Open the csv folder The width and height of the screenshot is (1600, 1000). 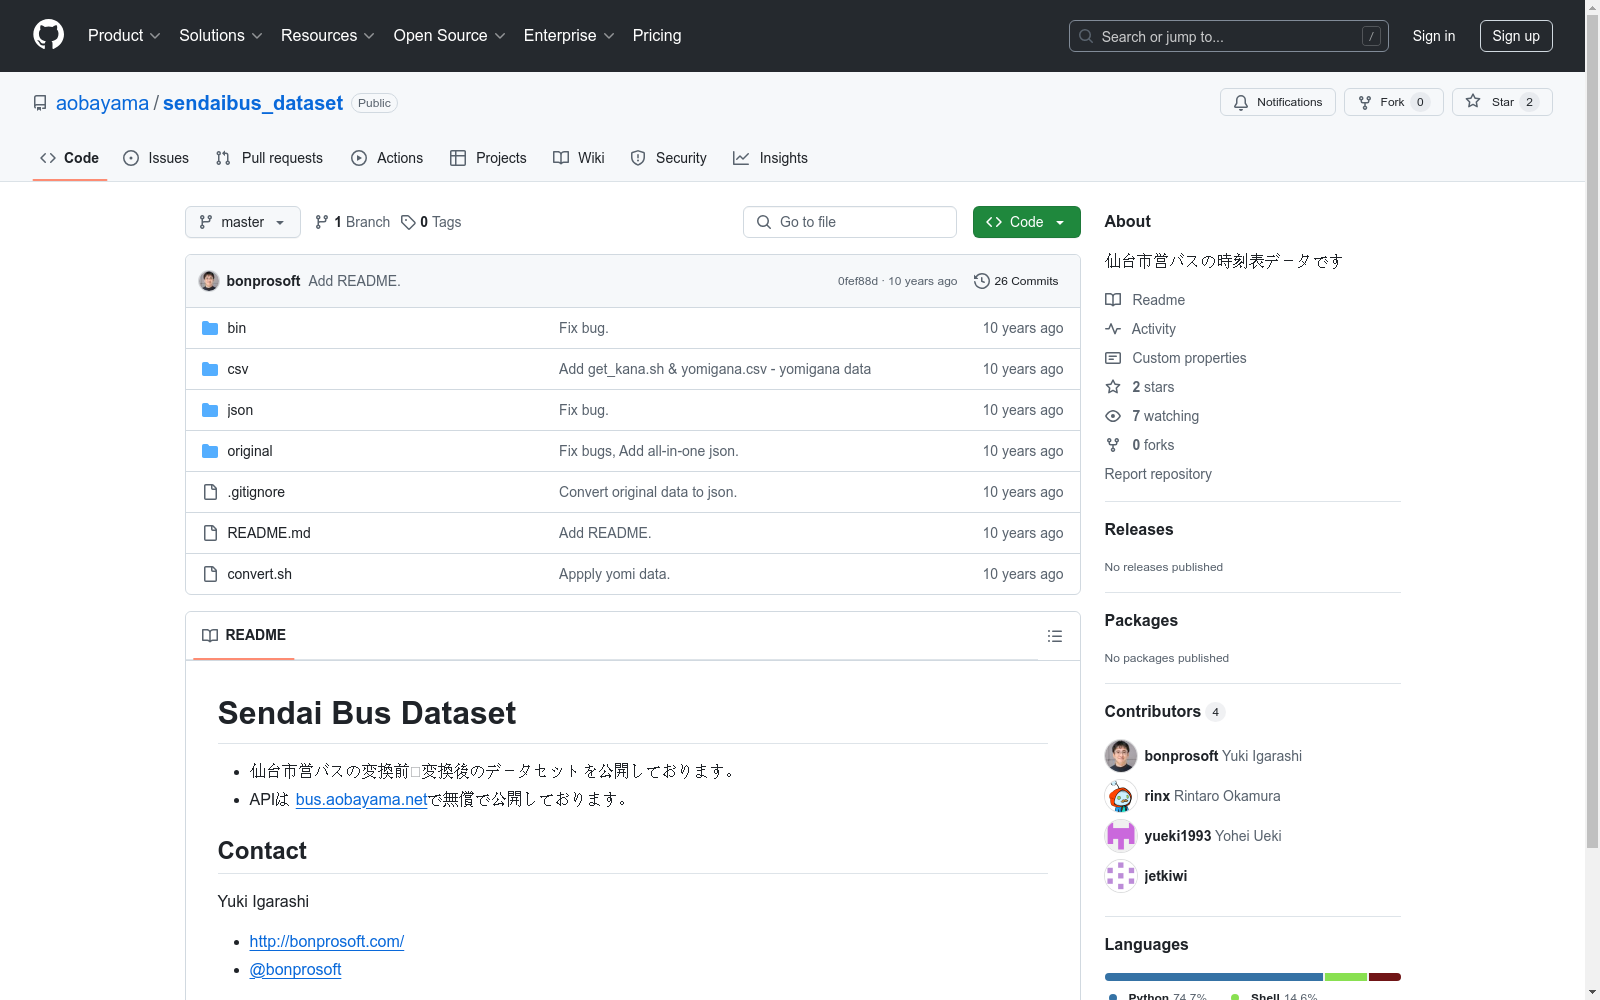(237, 369)
